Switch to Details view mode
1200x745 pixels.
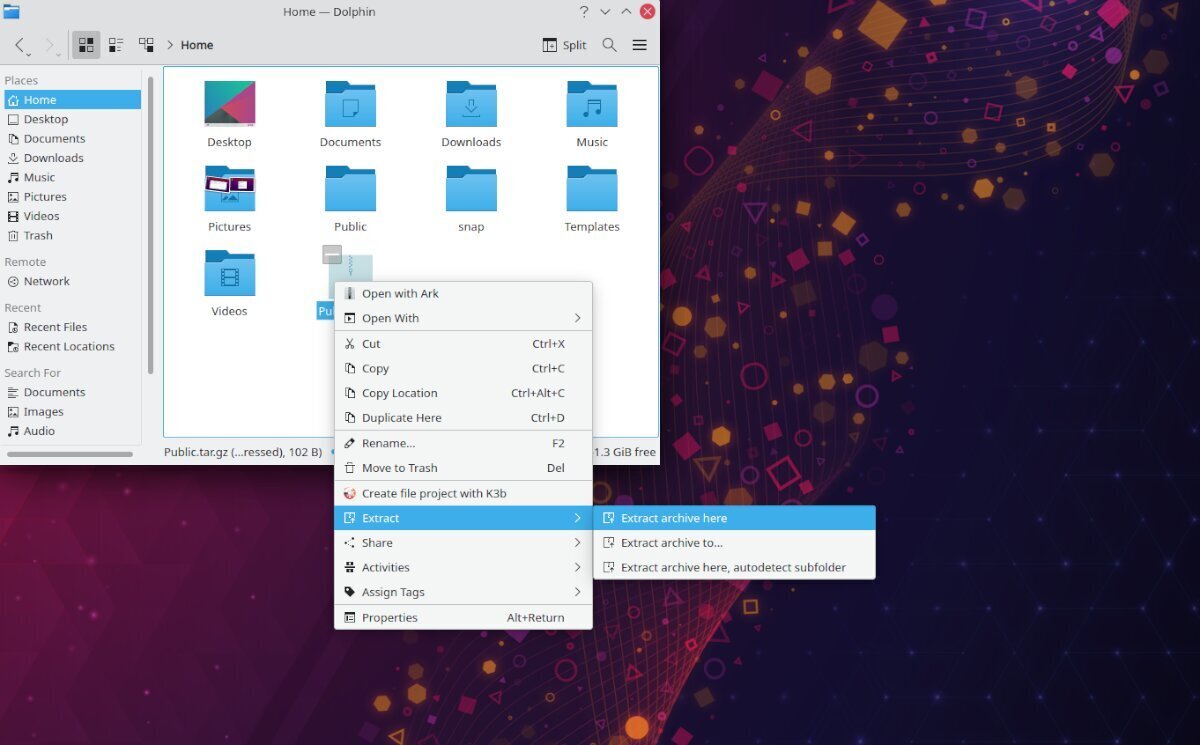point(146,45)
